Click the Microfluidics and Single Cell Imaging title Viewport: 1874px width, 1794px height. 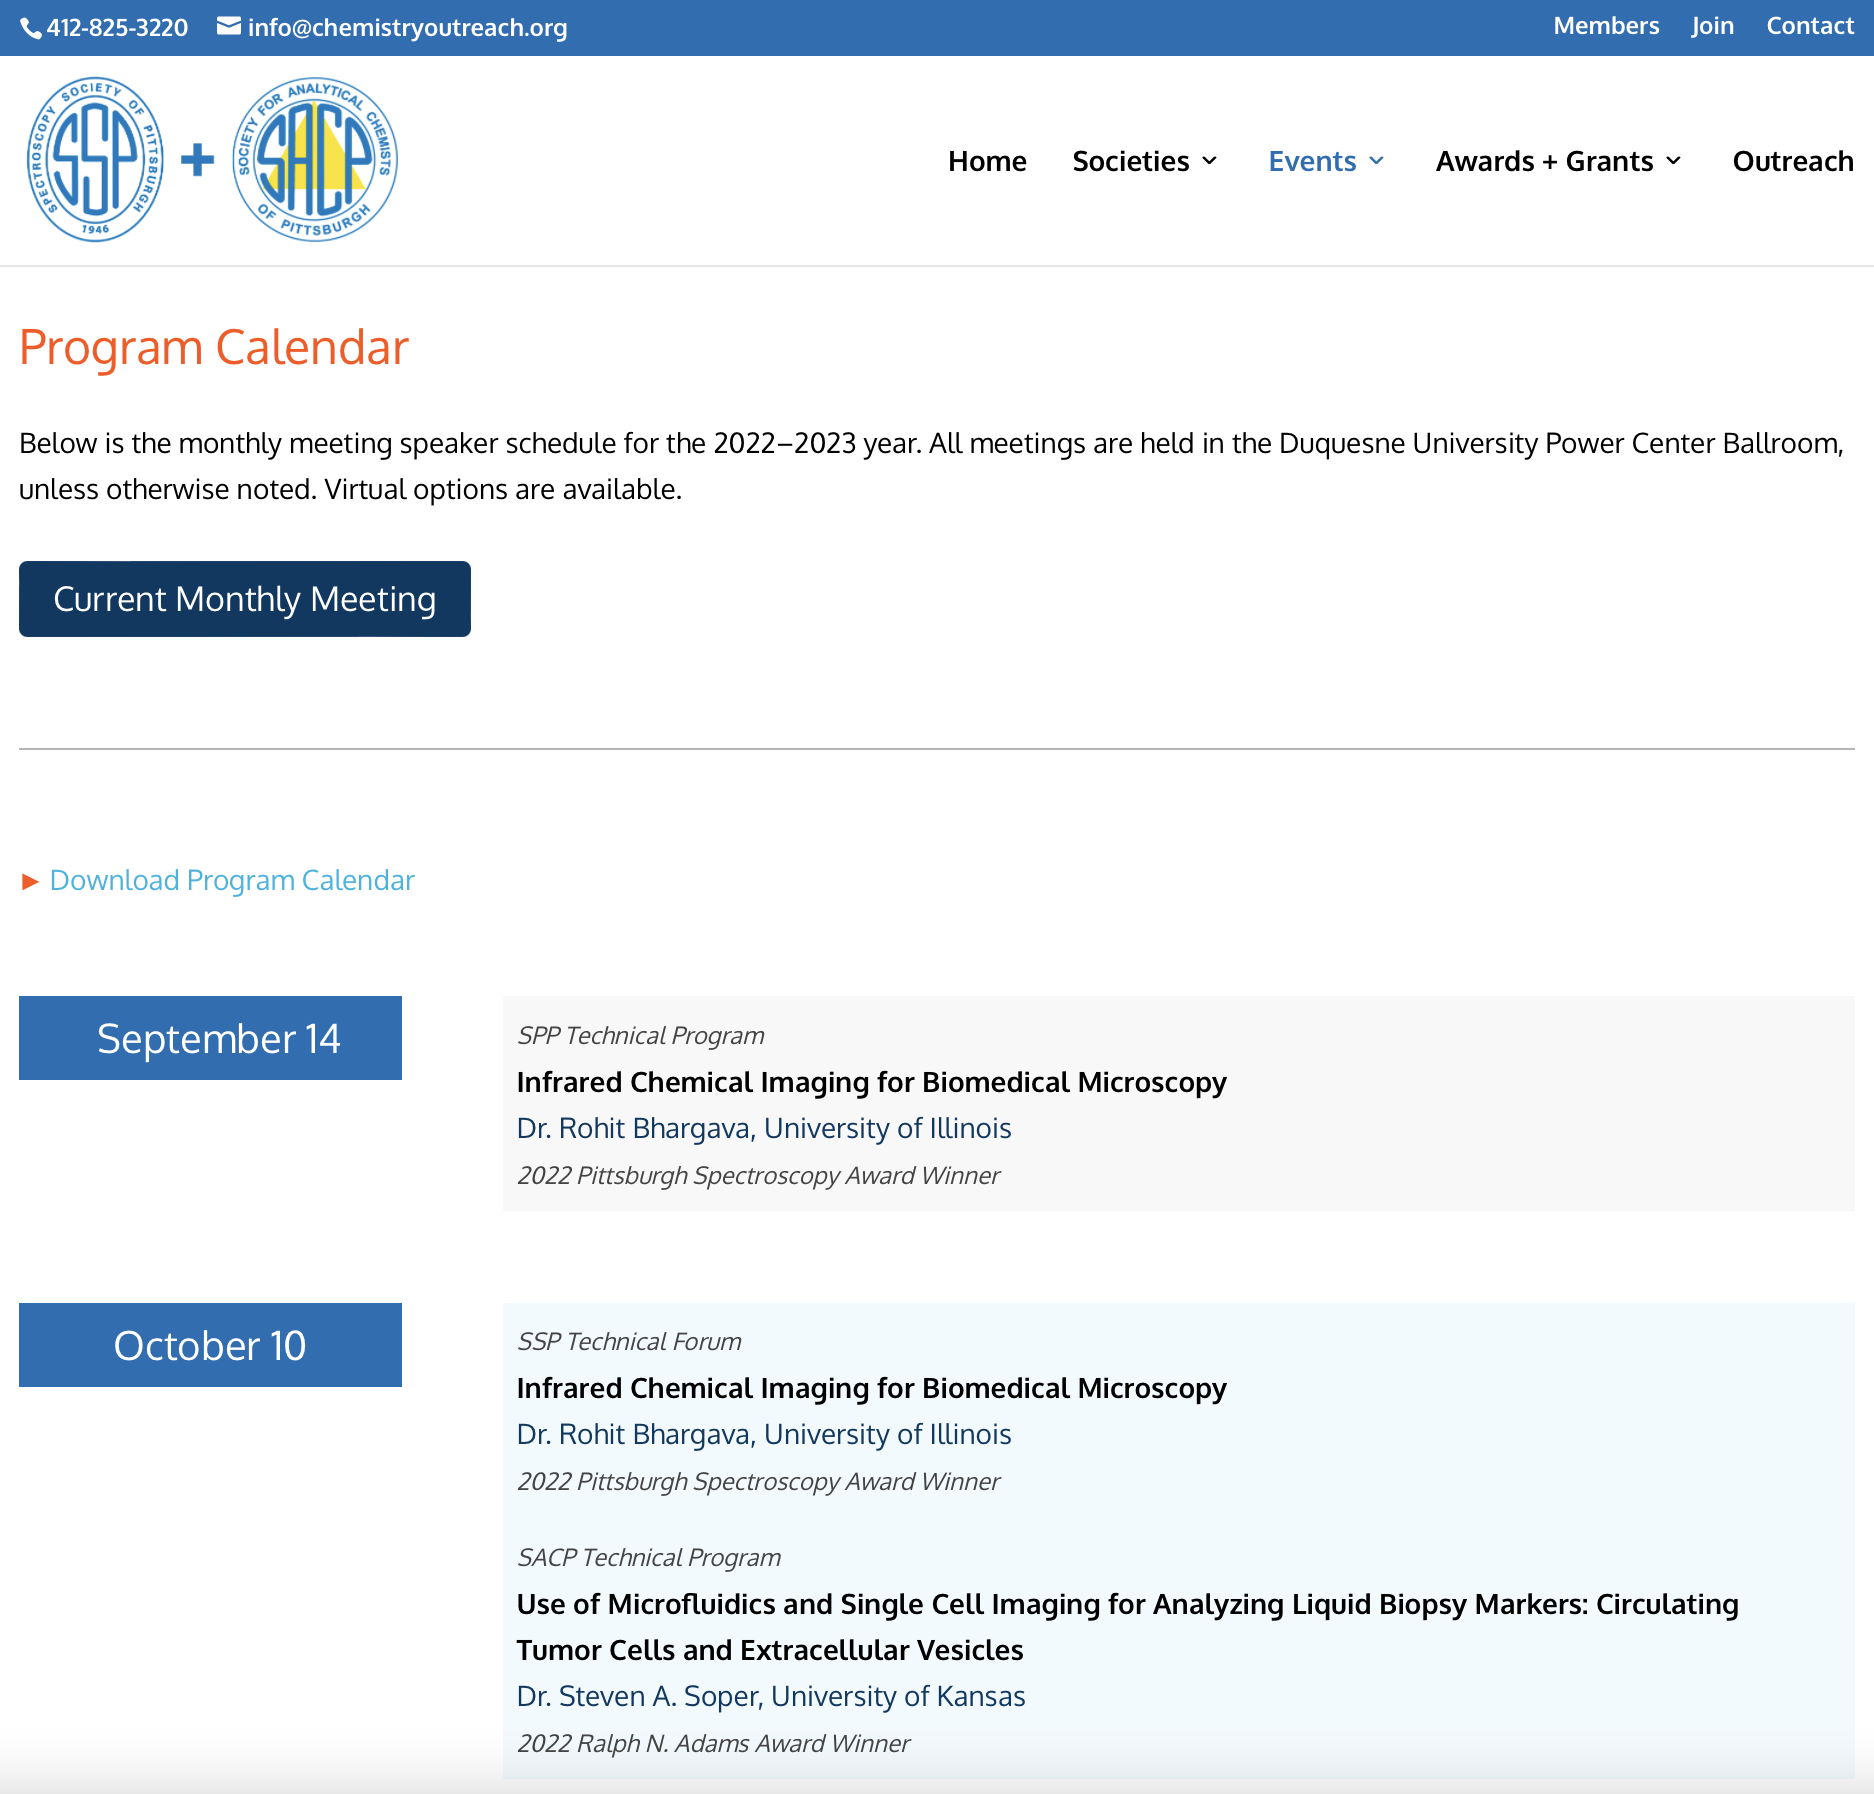1127,1627
